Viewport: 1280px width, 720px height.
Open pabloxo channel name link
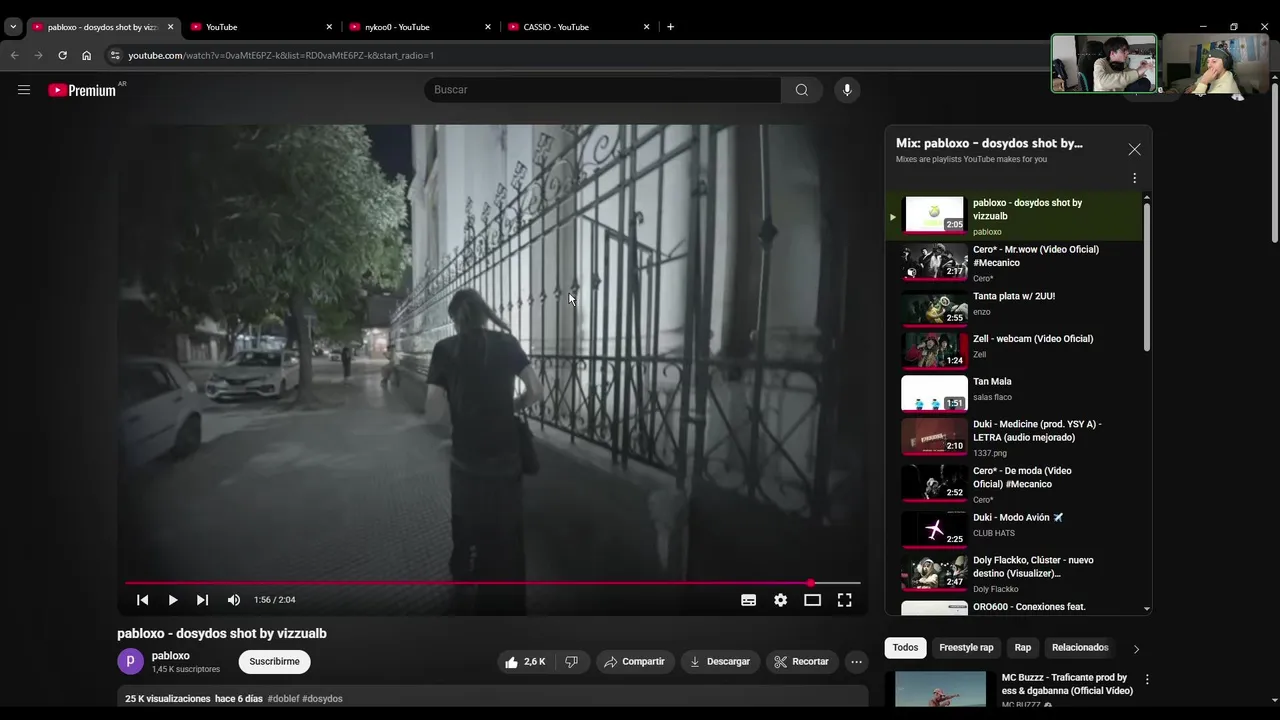[171, 656]
